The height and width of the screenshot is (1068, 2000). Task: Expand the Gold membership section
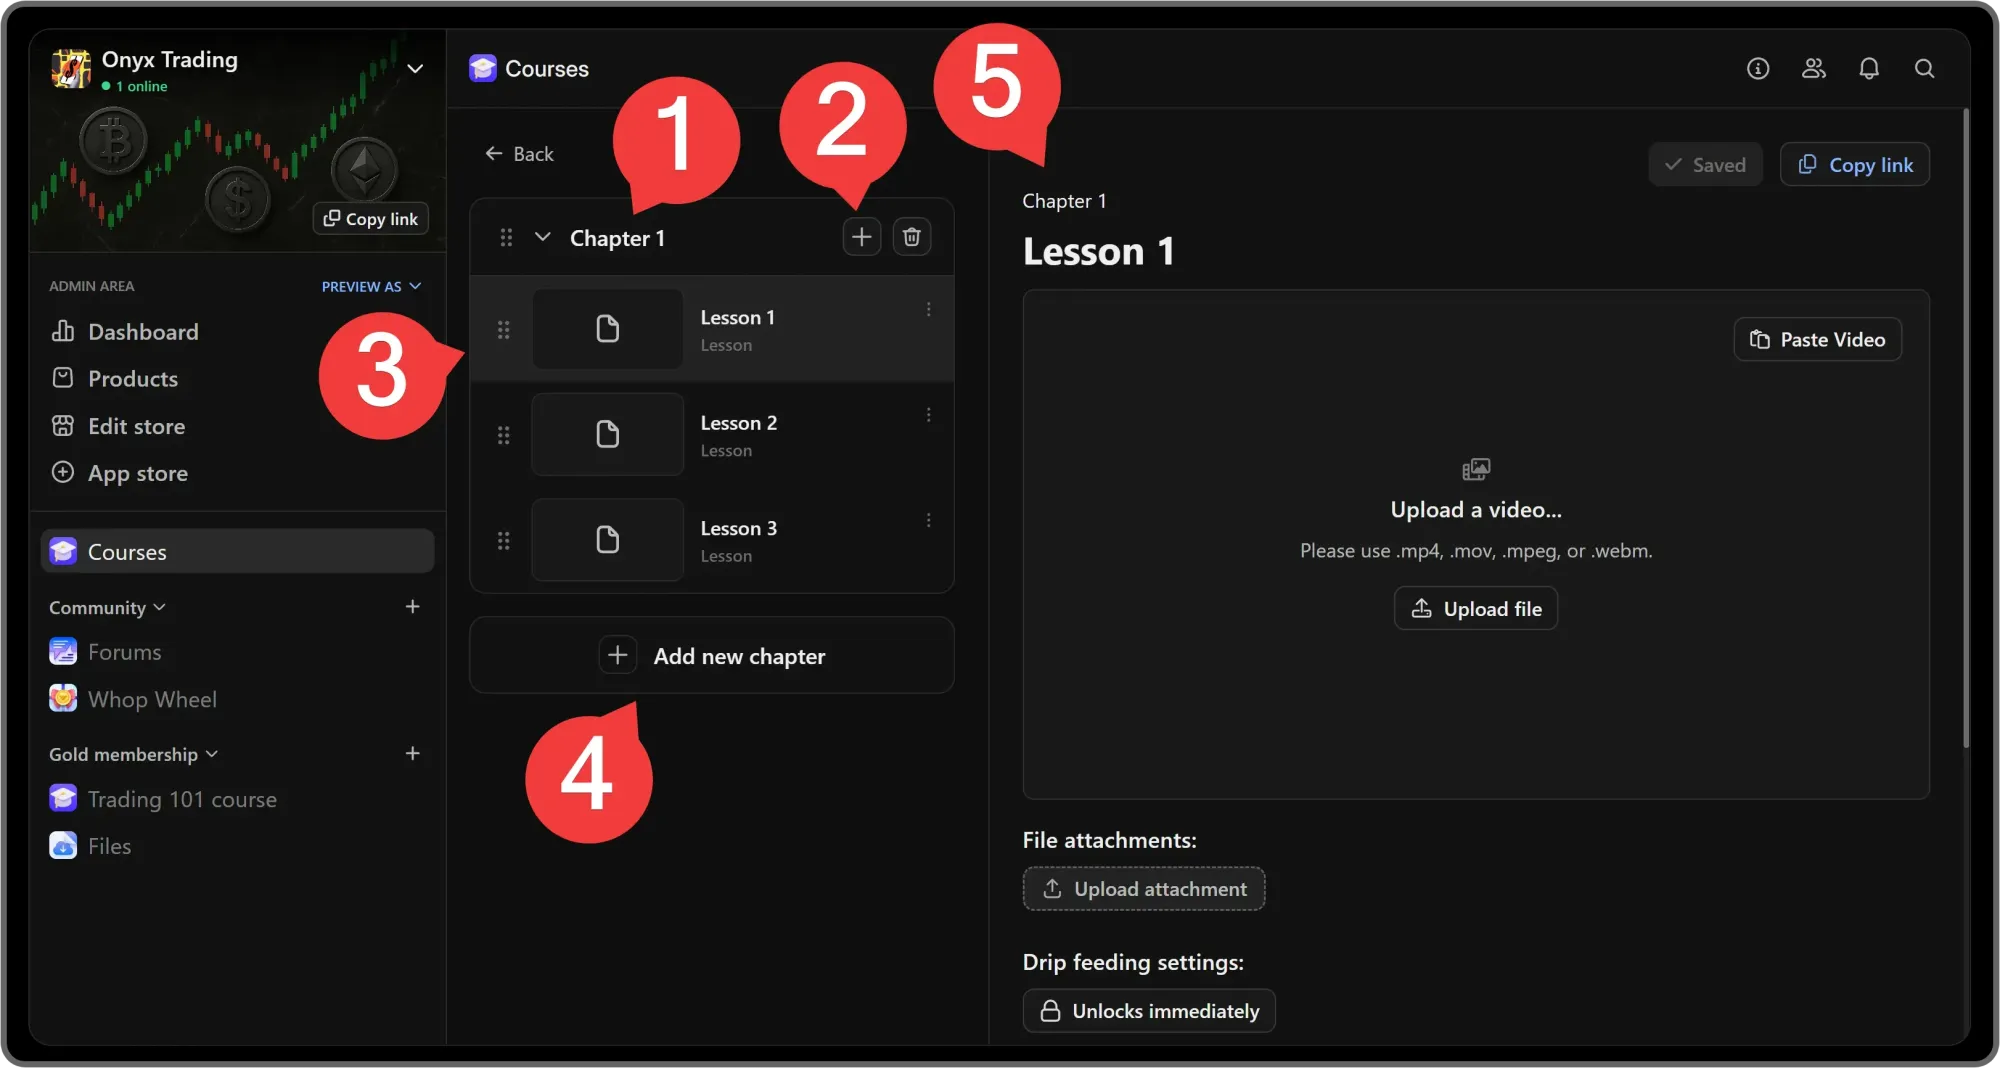(132, 754)
